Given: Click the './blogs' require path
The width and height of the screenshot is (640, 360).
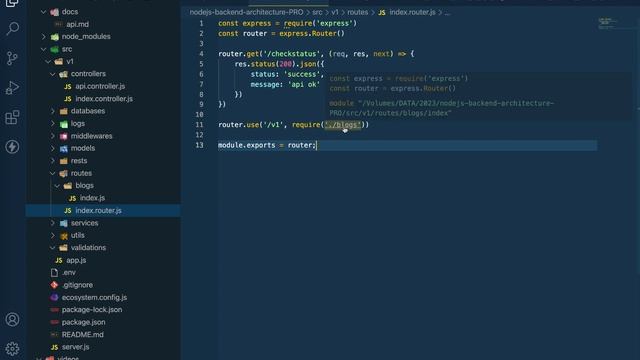Looking at the screenshot, I should point(342,125).
